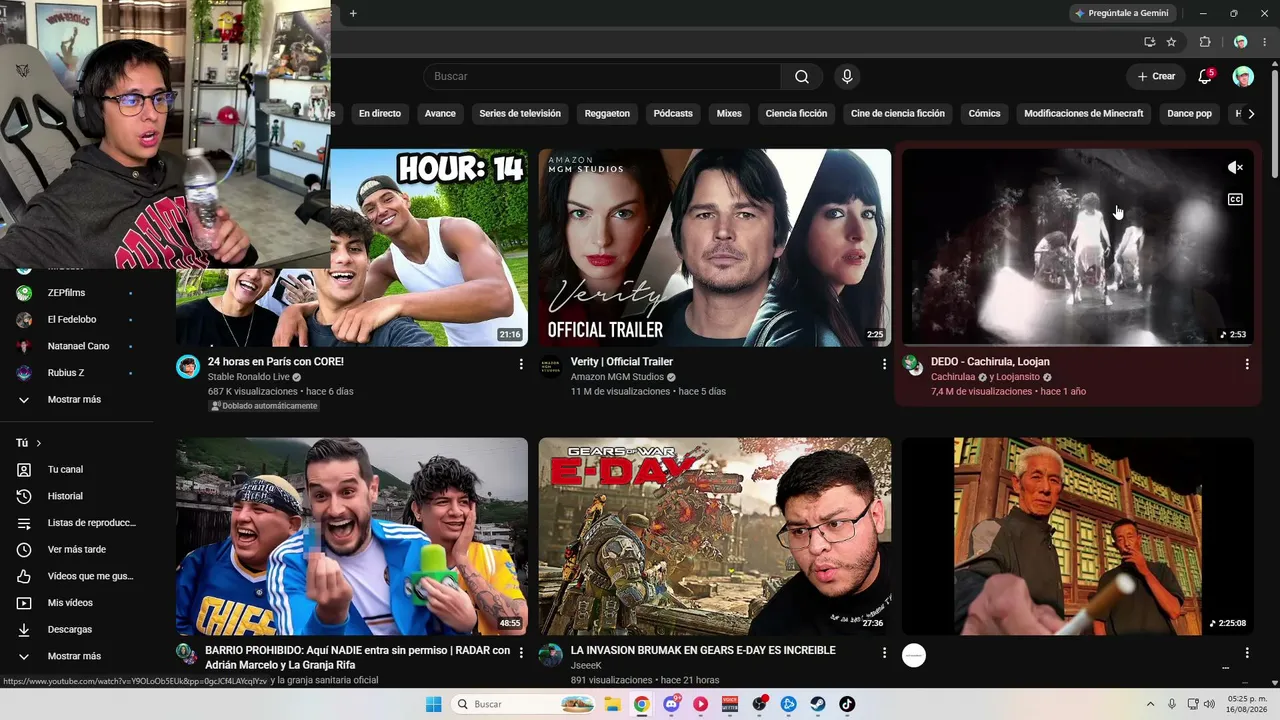The image size is (1280, 720).
Task: Click the Stable Ronaldo Live channel avatar
Action: pyautogui.click(x=188, y=367)
